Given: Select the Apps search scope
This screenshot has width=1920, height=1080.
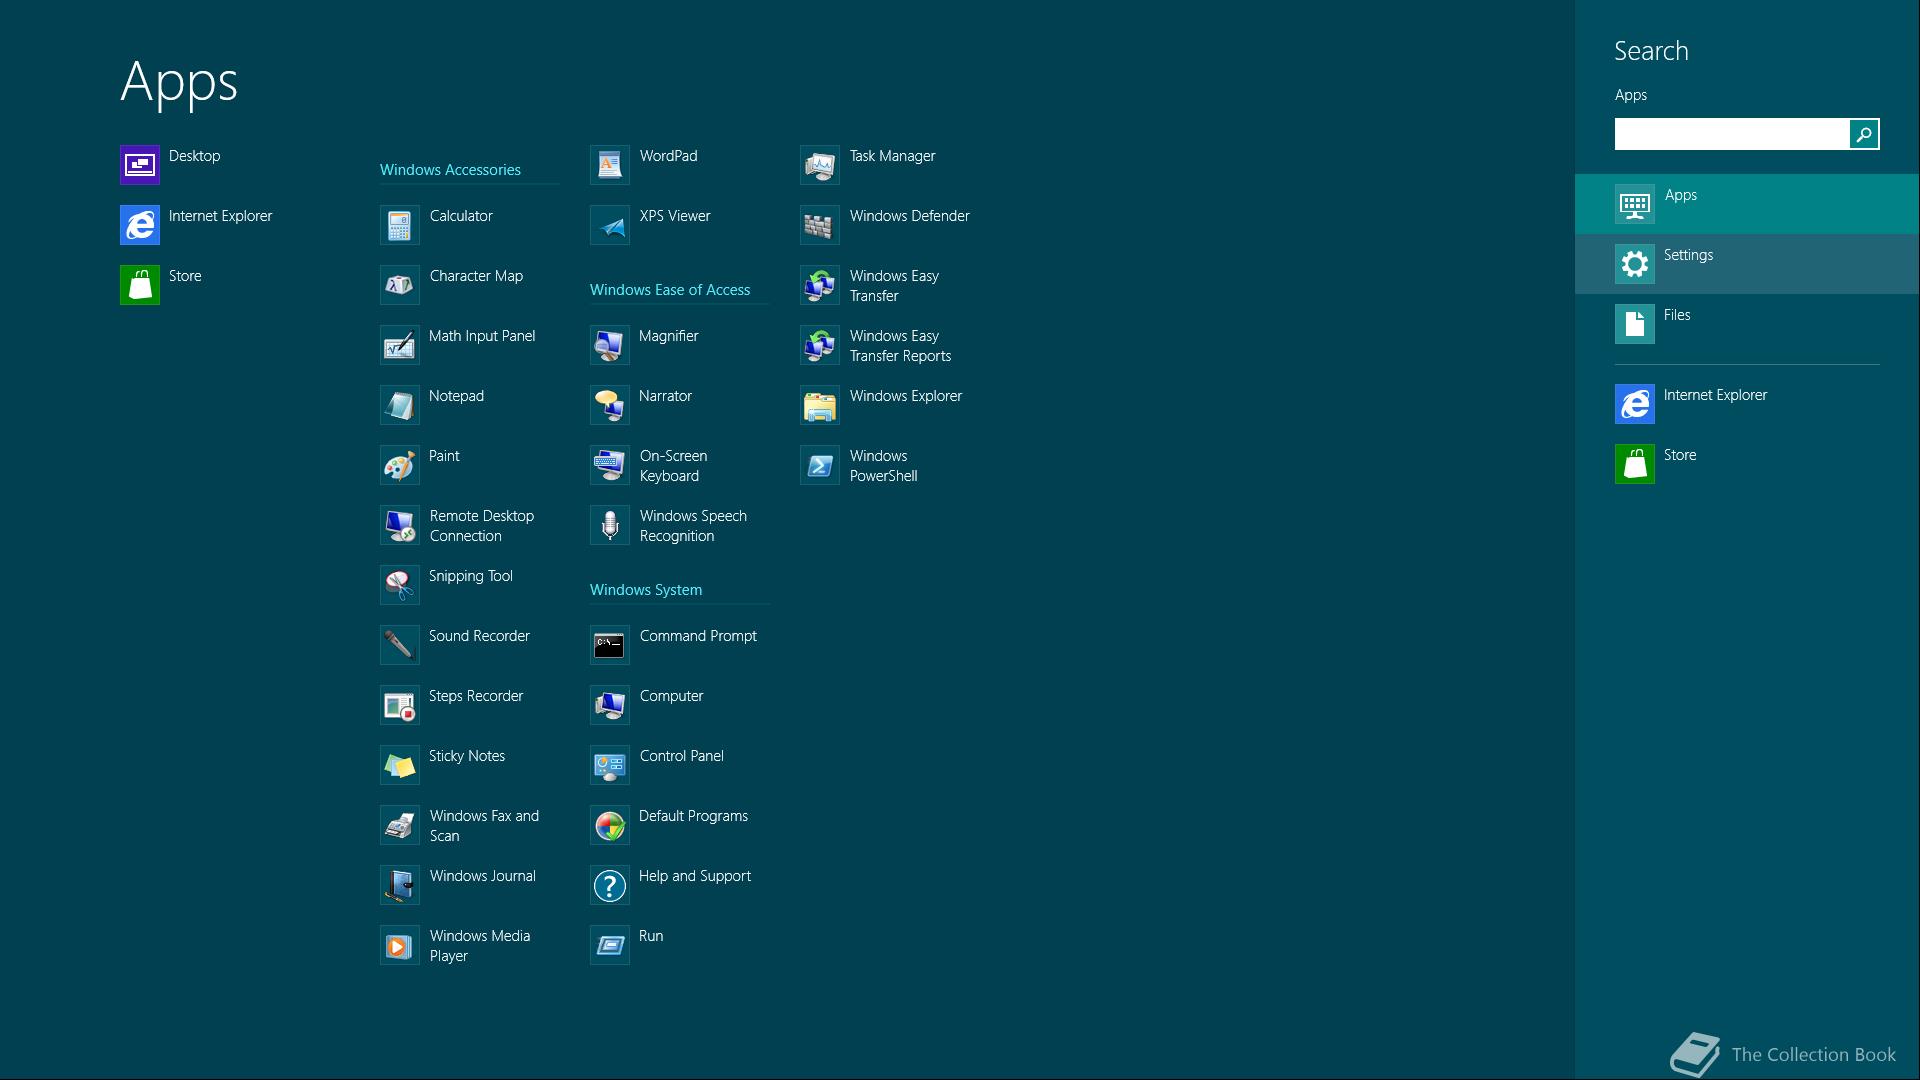Looking at the screenshot, I should (x=1747, y=204).
